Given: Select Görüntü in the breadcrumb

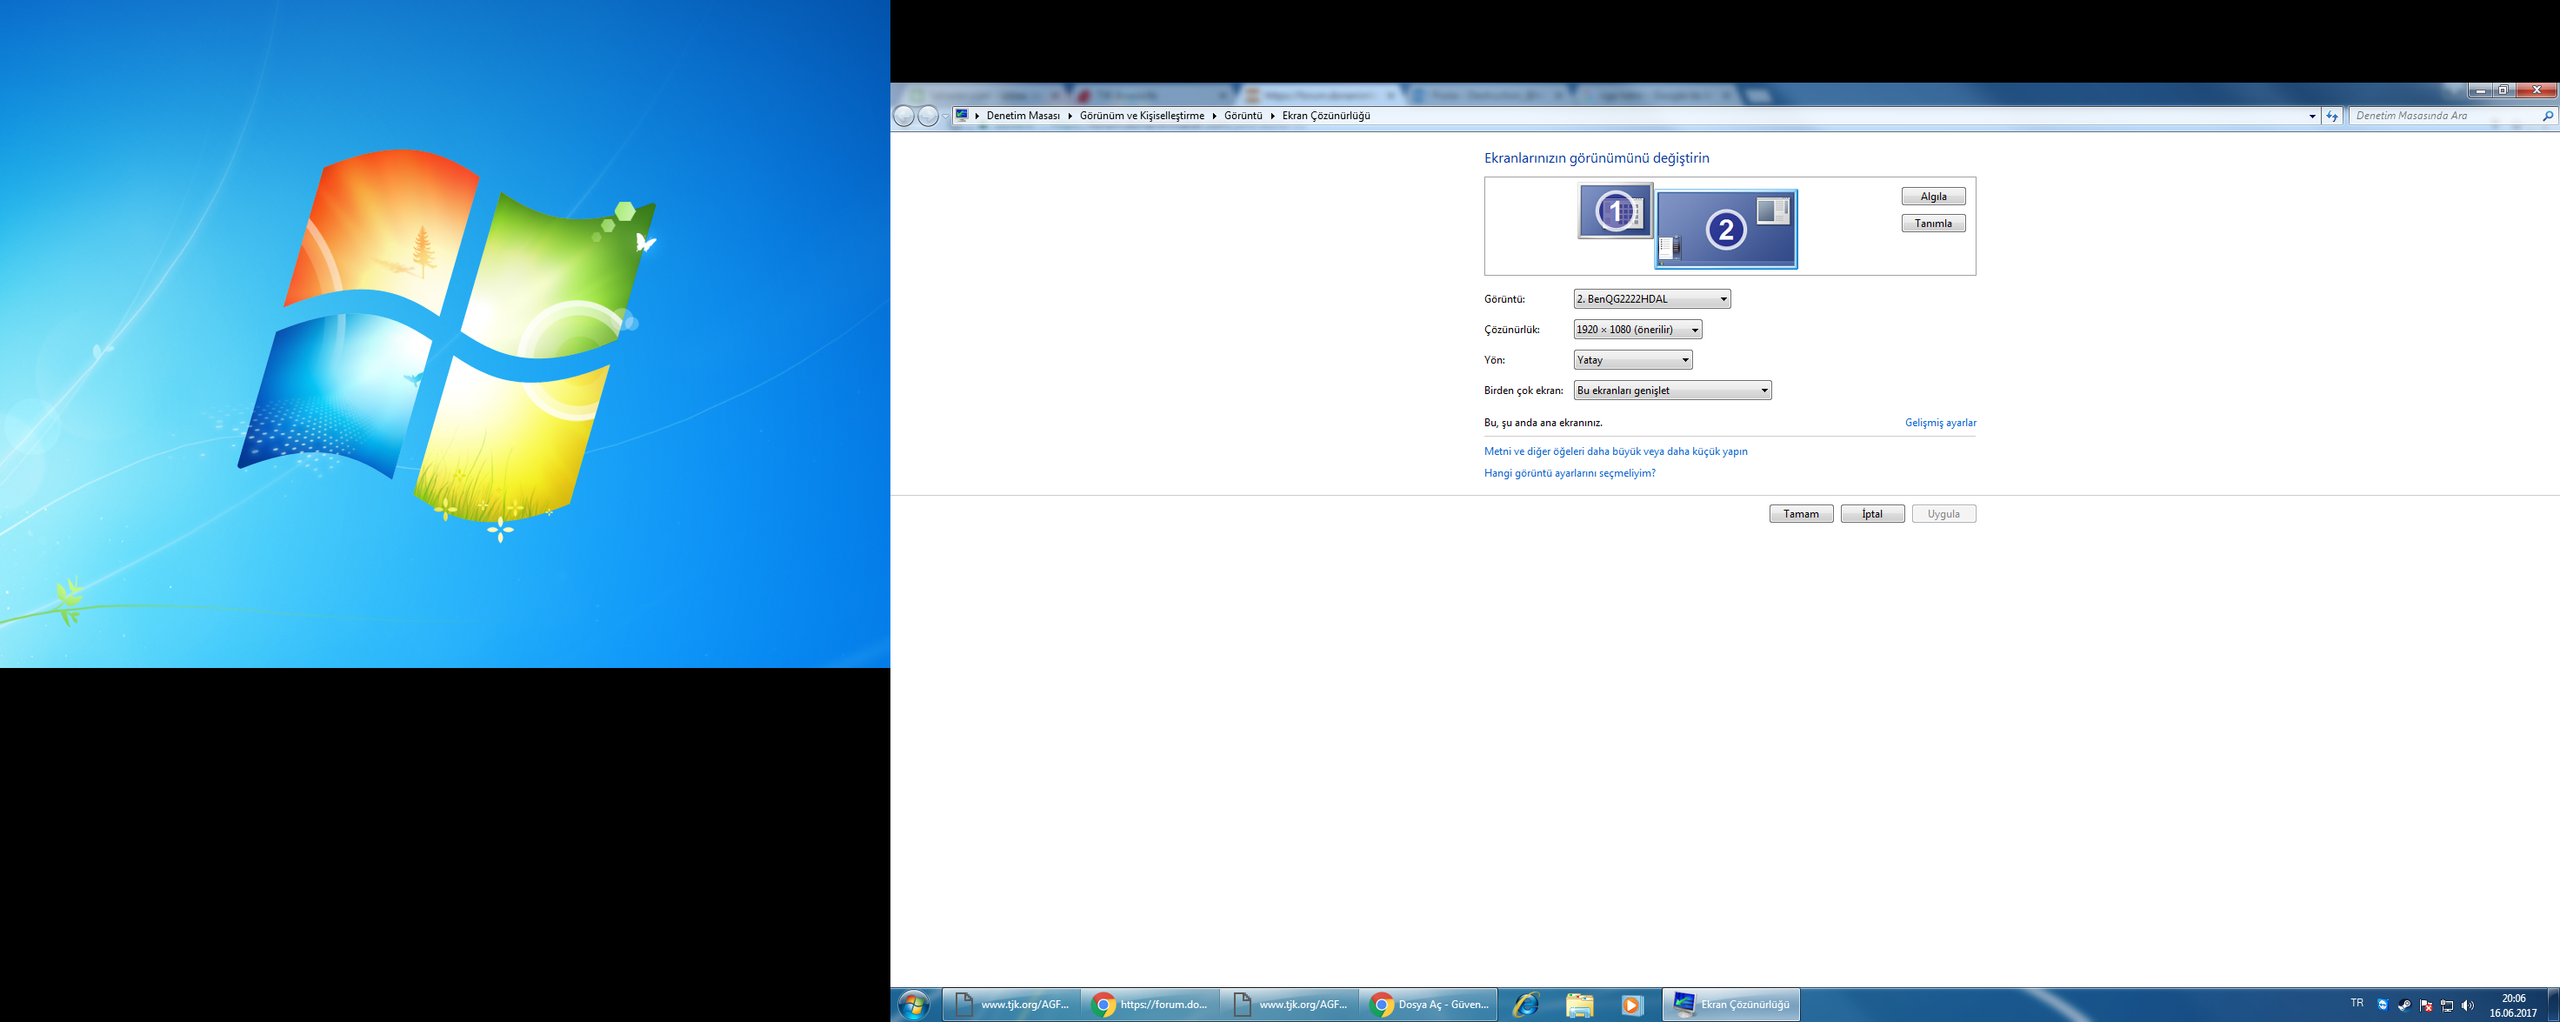Looking at the screenshot, I should [x=1243, y=116].
